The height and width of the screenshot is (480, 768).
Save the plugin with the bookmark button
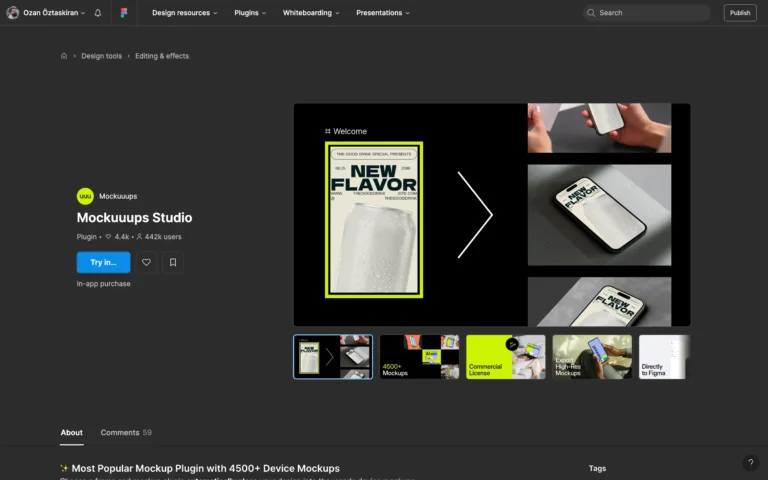pyautogui.click(x=173, y=263)
